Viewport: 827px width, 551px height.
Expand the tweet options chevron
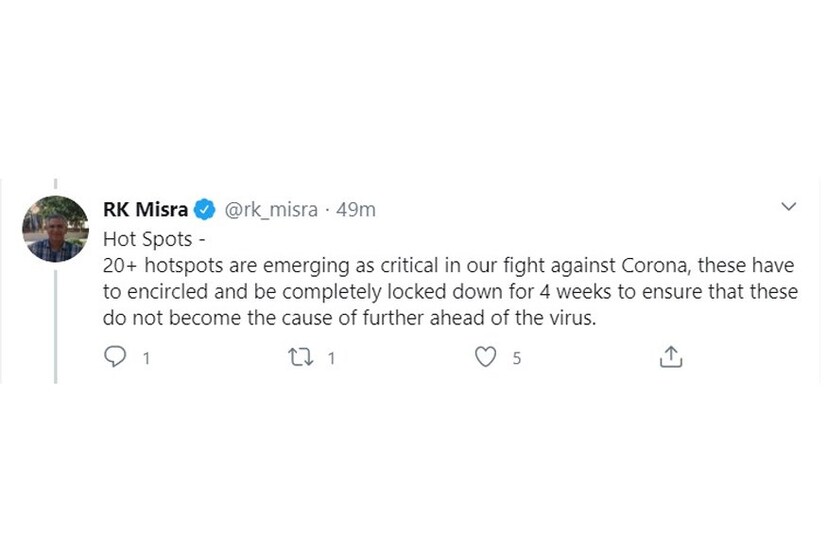click(788, 207)
